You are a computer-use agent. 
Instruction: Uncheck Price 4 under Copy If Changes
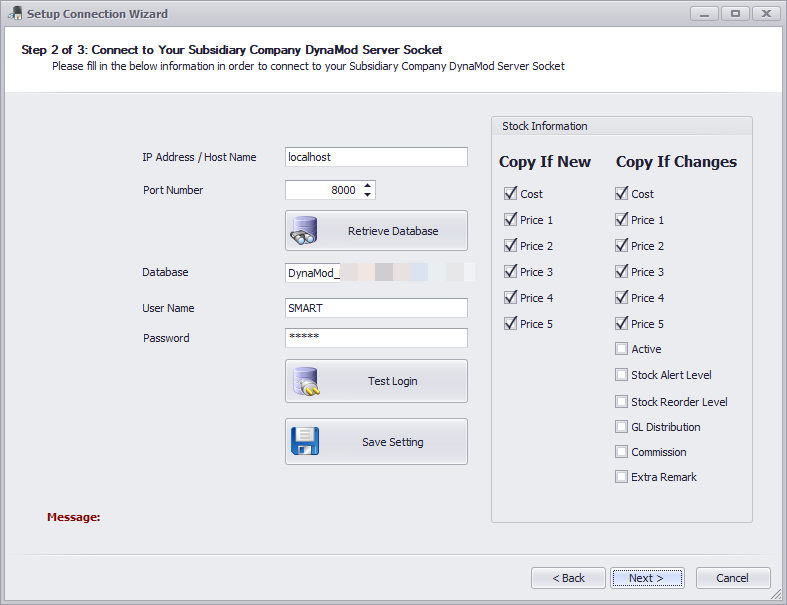[x=621, y=298]
